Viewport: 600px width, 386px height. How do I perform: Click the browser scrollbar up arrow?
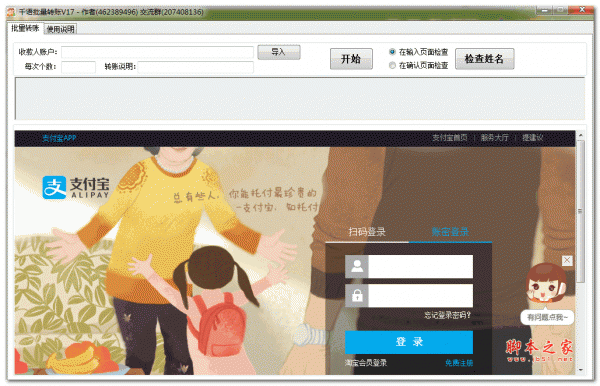point(580,135)
